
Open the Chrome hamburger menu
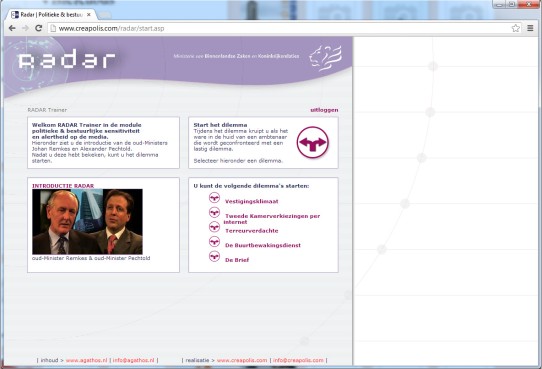[x=530, y=28]
